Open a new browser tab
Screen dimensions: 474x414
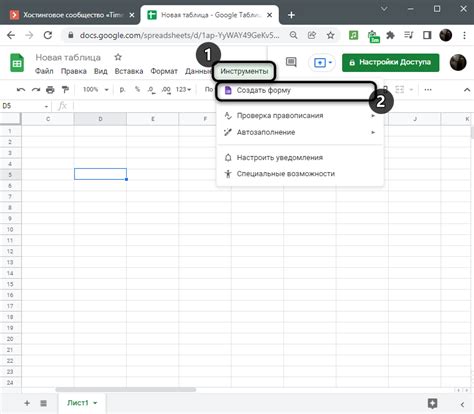[x=291, y=15]
